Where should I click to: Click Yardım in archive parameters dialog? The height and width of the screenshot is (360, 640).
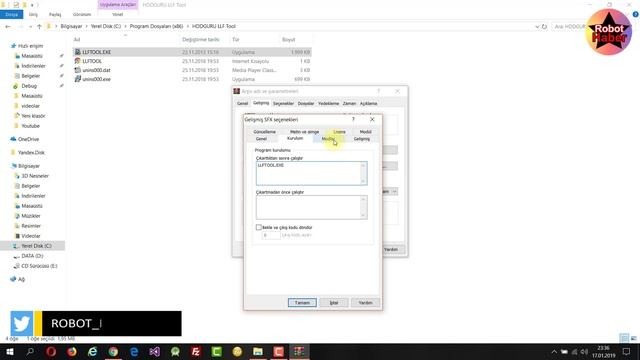(x=391, y=249)
